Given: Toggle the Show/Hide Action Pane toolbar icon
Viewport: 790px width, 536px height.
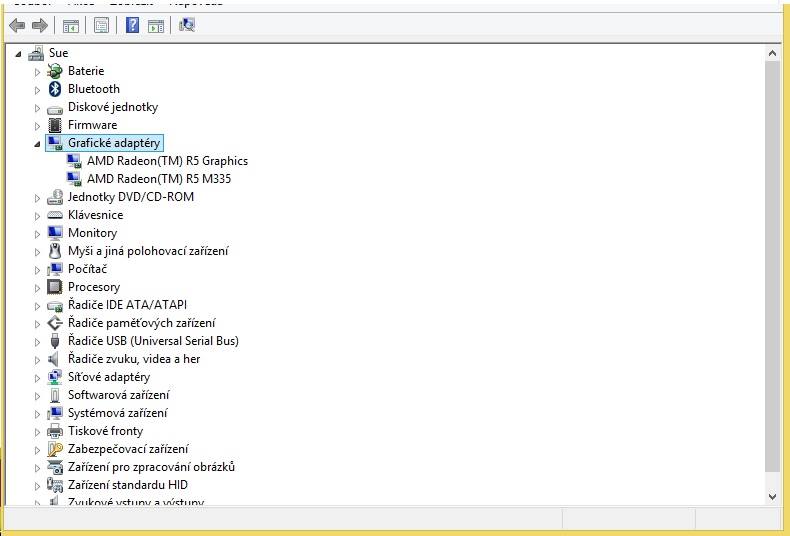Looking at the screenshot, I should [156, 26].
